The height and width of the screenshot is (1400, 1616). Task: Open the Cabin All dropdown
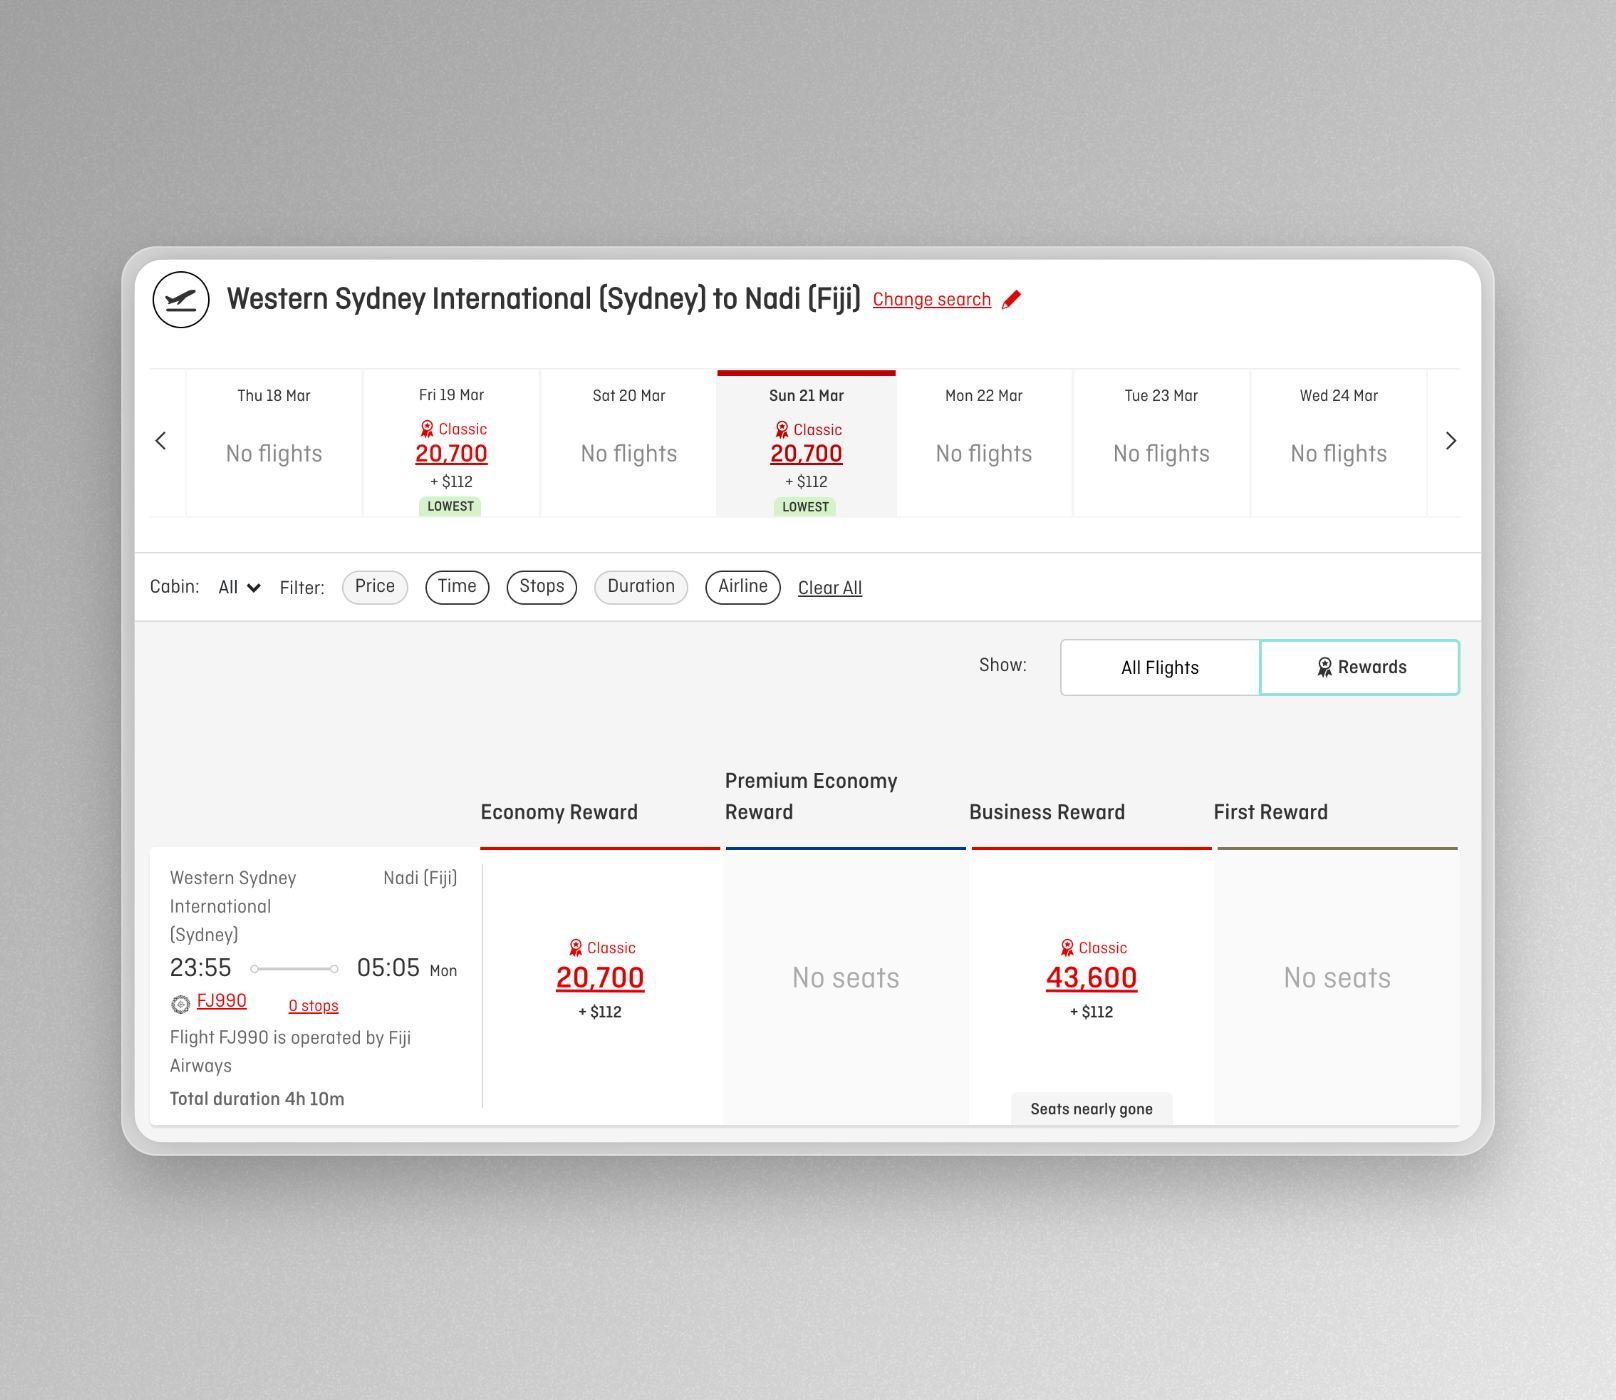tap(240, 587)
